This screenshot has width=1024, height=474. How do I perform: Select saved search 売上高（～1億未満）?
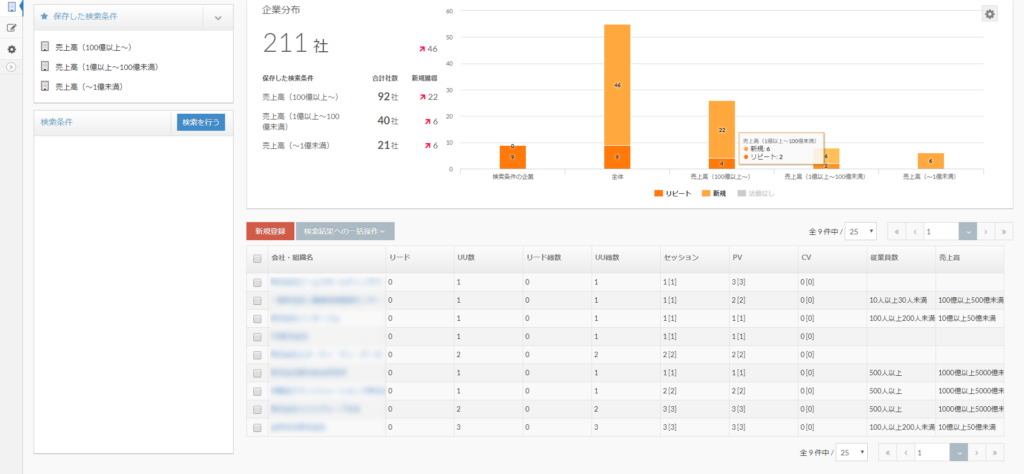coord(88,87)
